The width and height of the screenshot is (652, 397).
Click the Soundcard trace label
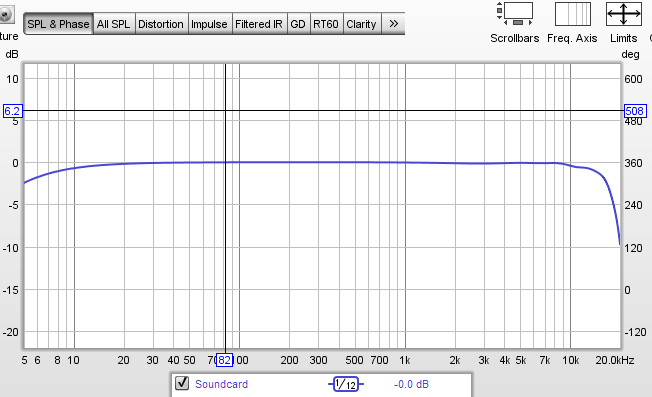[222, 384]
